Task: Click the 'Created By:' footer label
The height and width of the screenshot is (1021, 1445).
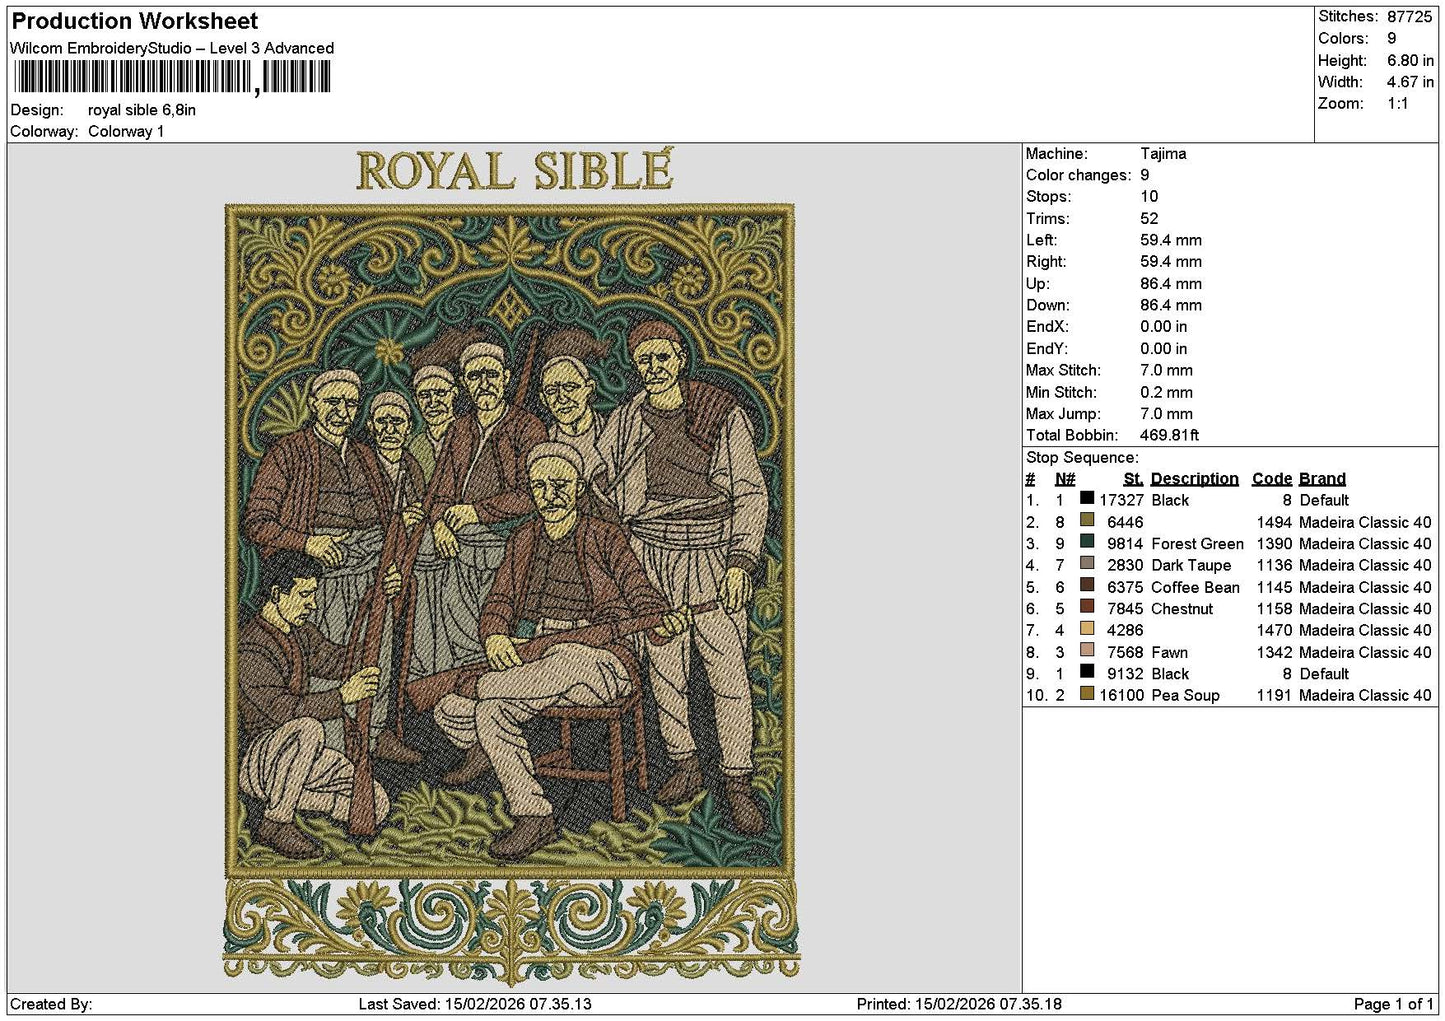Action: [x=51, y=1004]
